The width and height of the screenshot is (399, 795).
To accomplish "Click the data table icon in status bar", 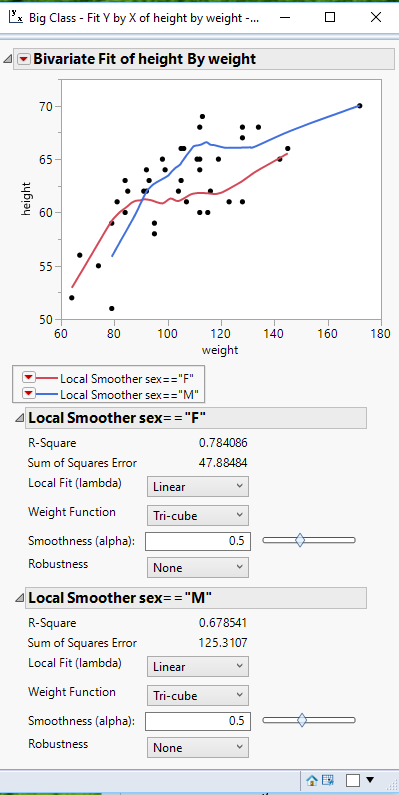I will (328, 780).
